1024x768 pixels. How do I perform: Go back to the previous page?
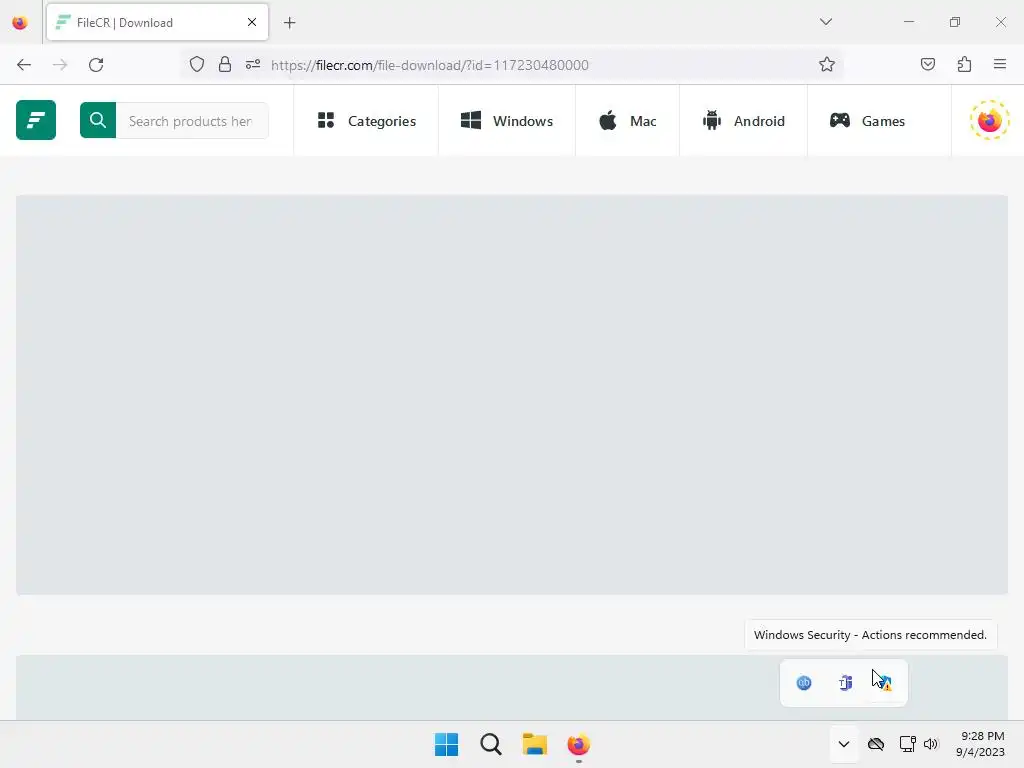point(24,65)
